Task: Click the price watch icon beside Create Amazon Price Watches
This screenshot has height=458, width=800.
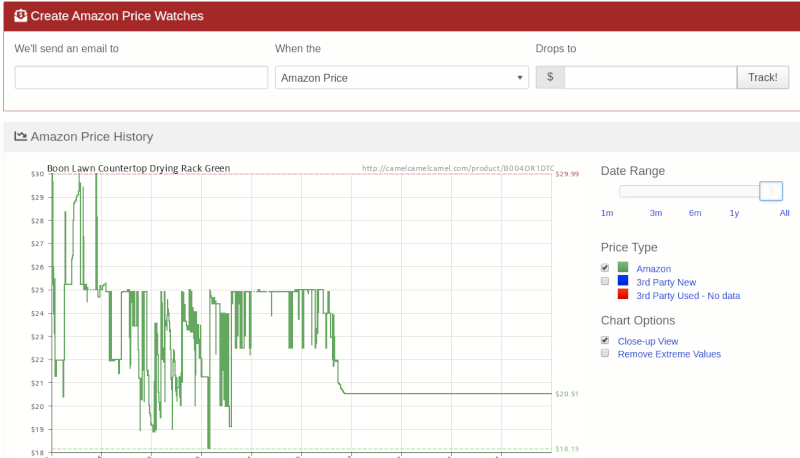Action: [20, 16]
